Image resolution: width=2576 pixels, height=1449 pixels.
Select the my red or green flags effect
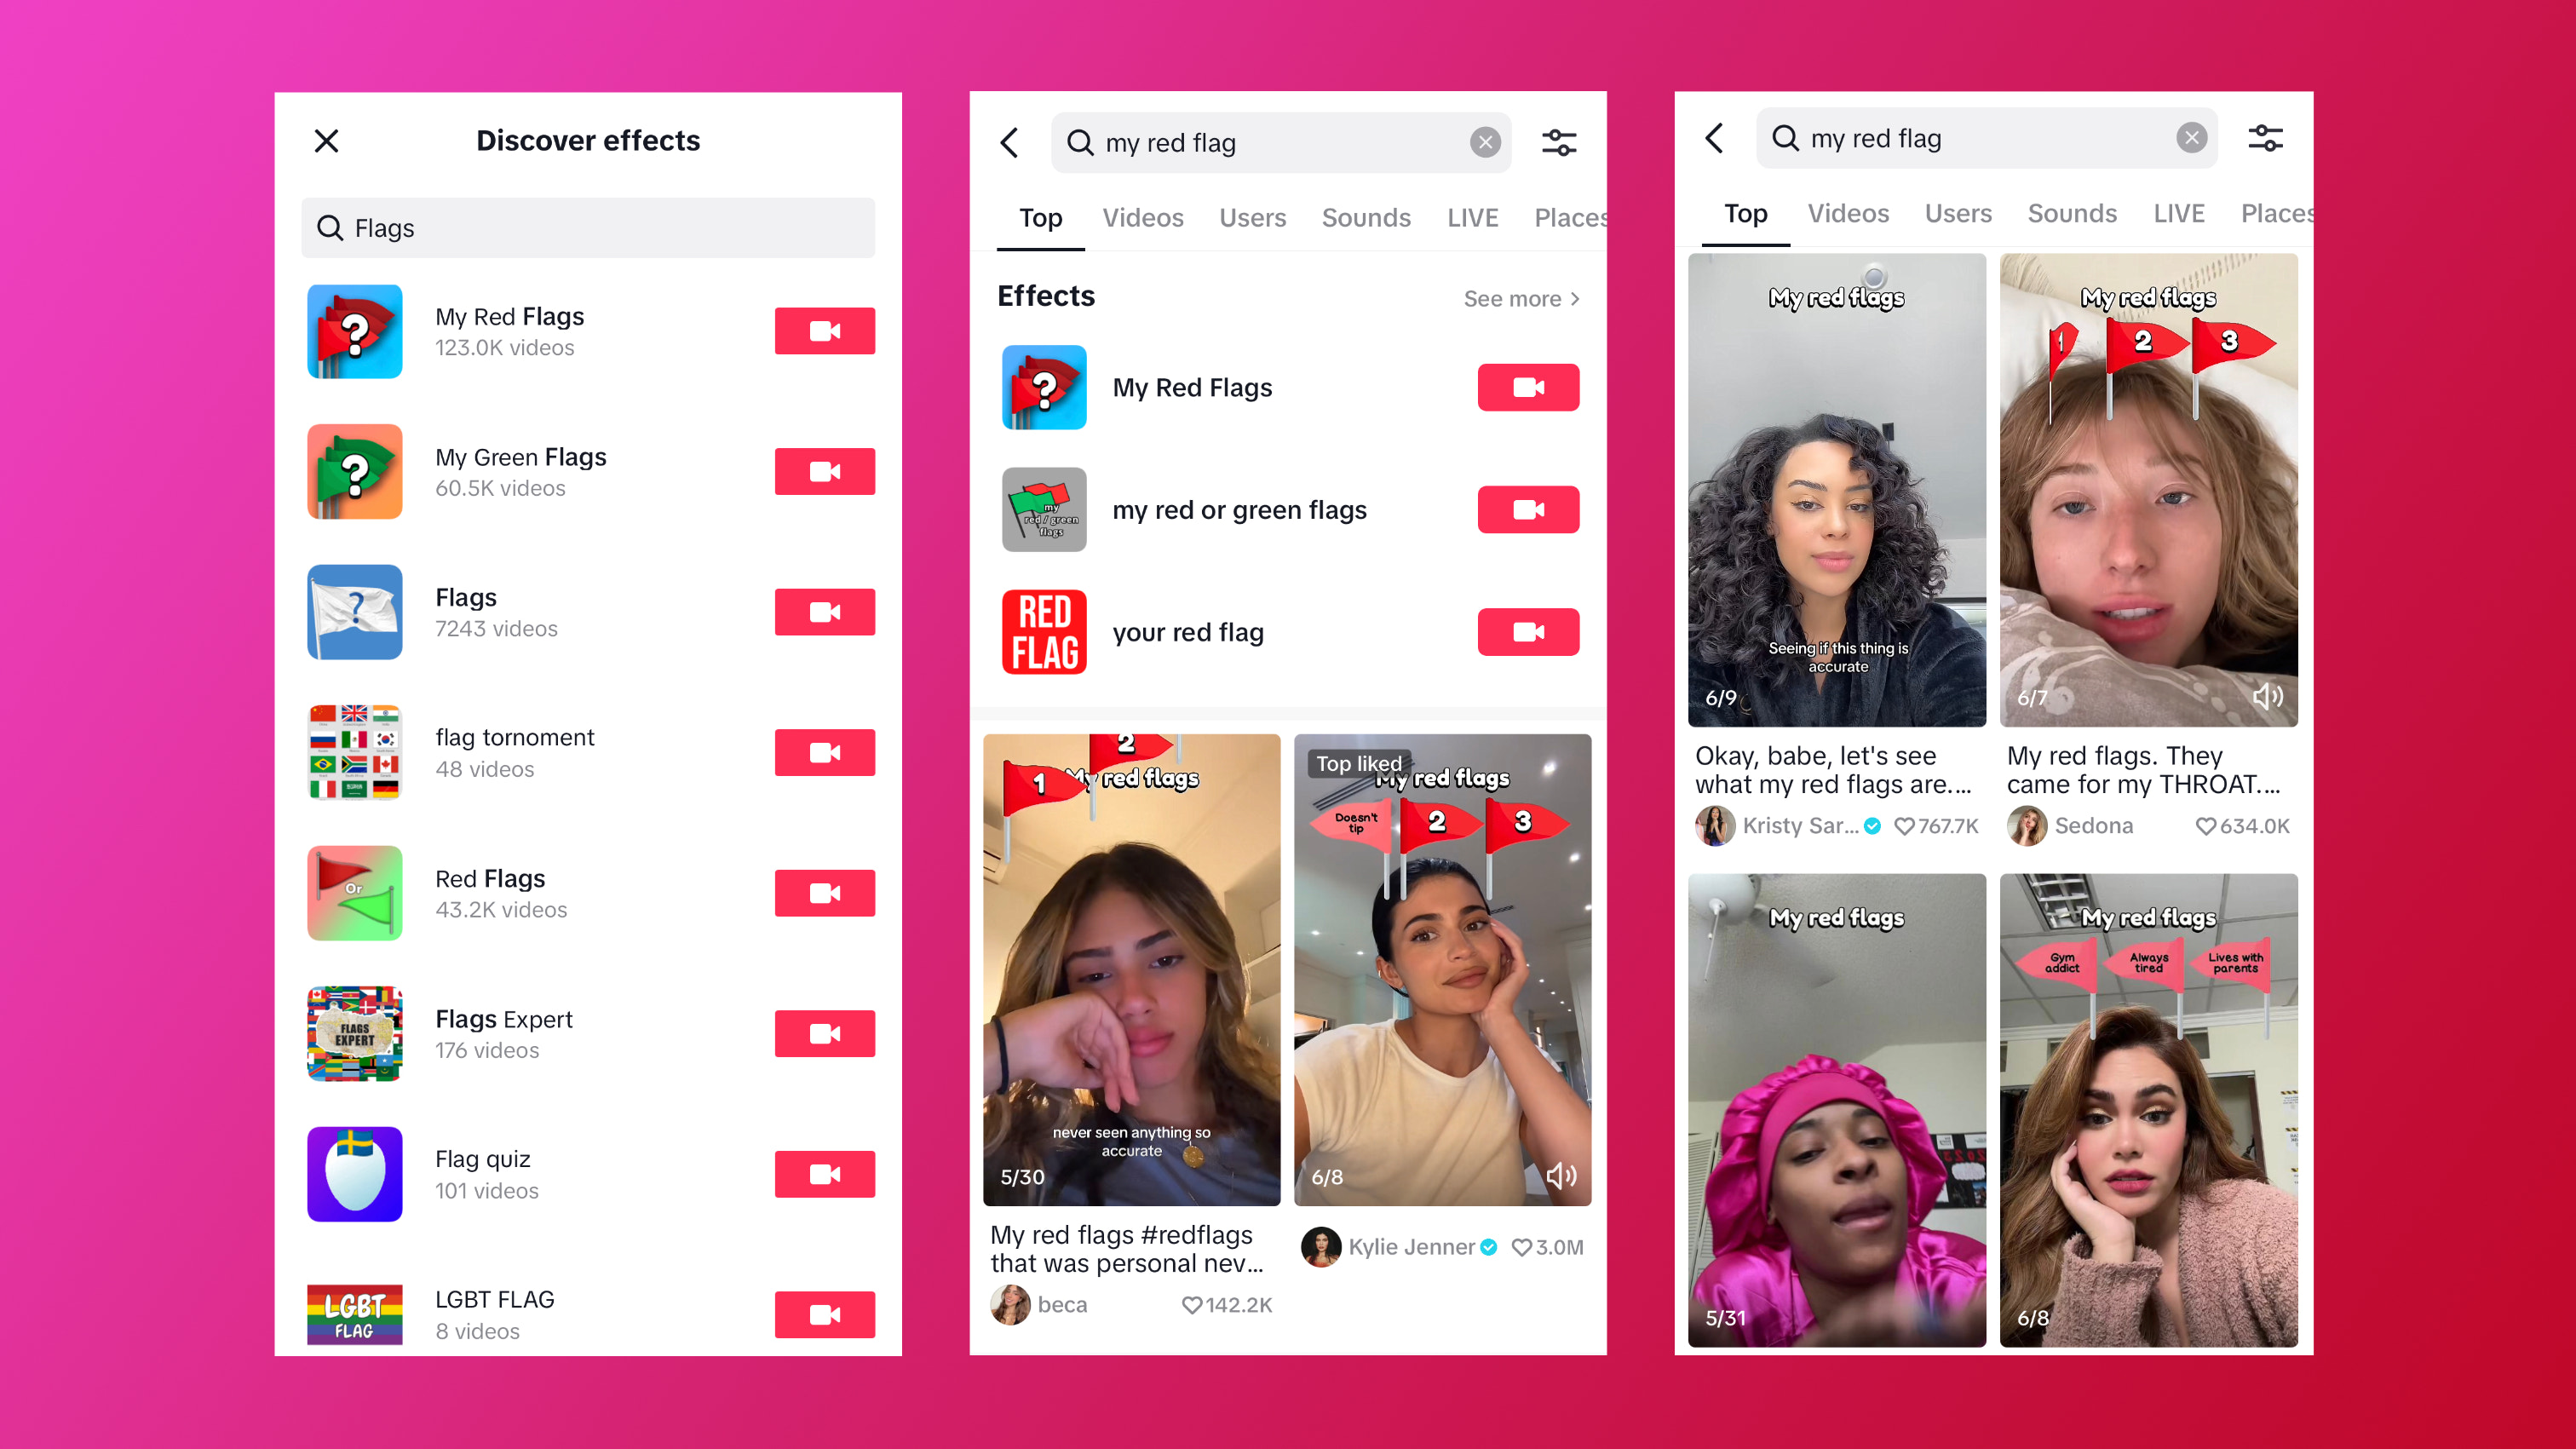pos(1242,509)
